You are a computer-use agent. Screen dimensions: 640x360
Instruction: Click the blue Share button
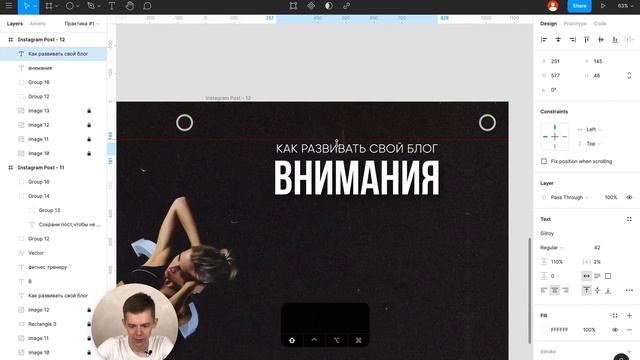coord(579,6)
